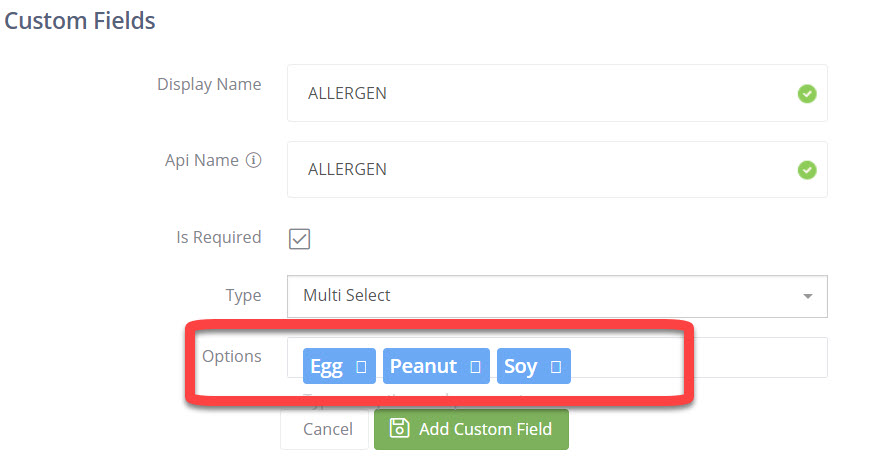This screenshot has height=464, width=879.
Task: Select the Peanut option chip
Action: point(423,367)
